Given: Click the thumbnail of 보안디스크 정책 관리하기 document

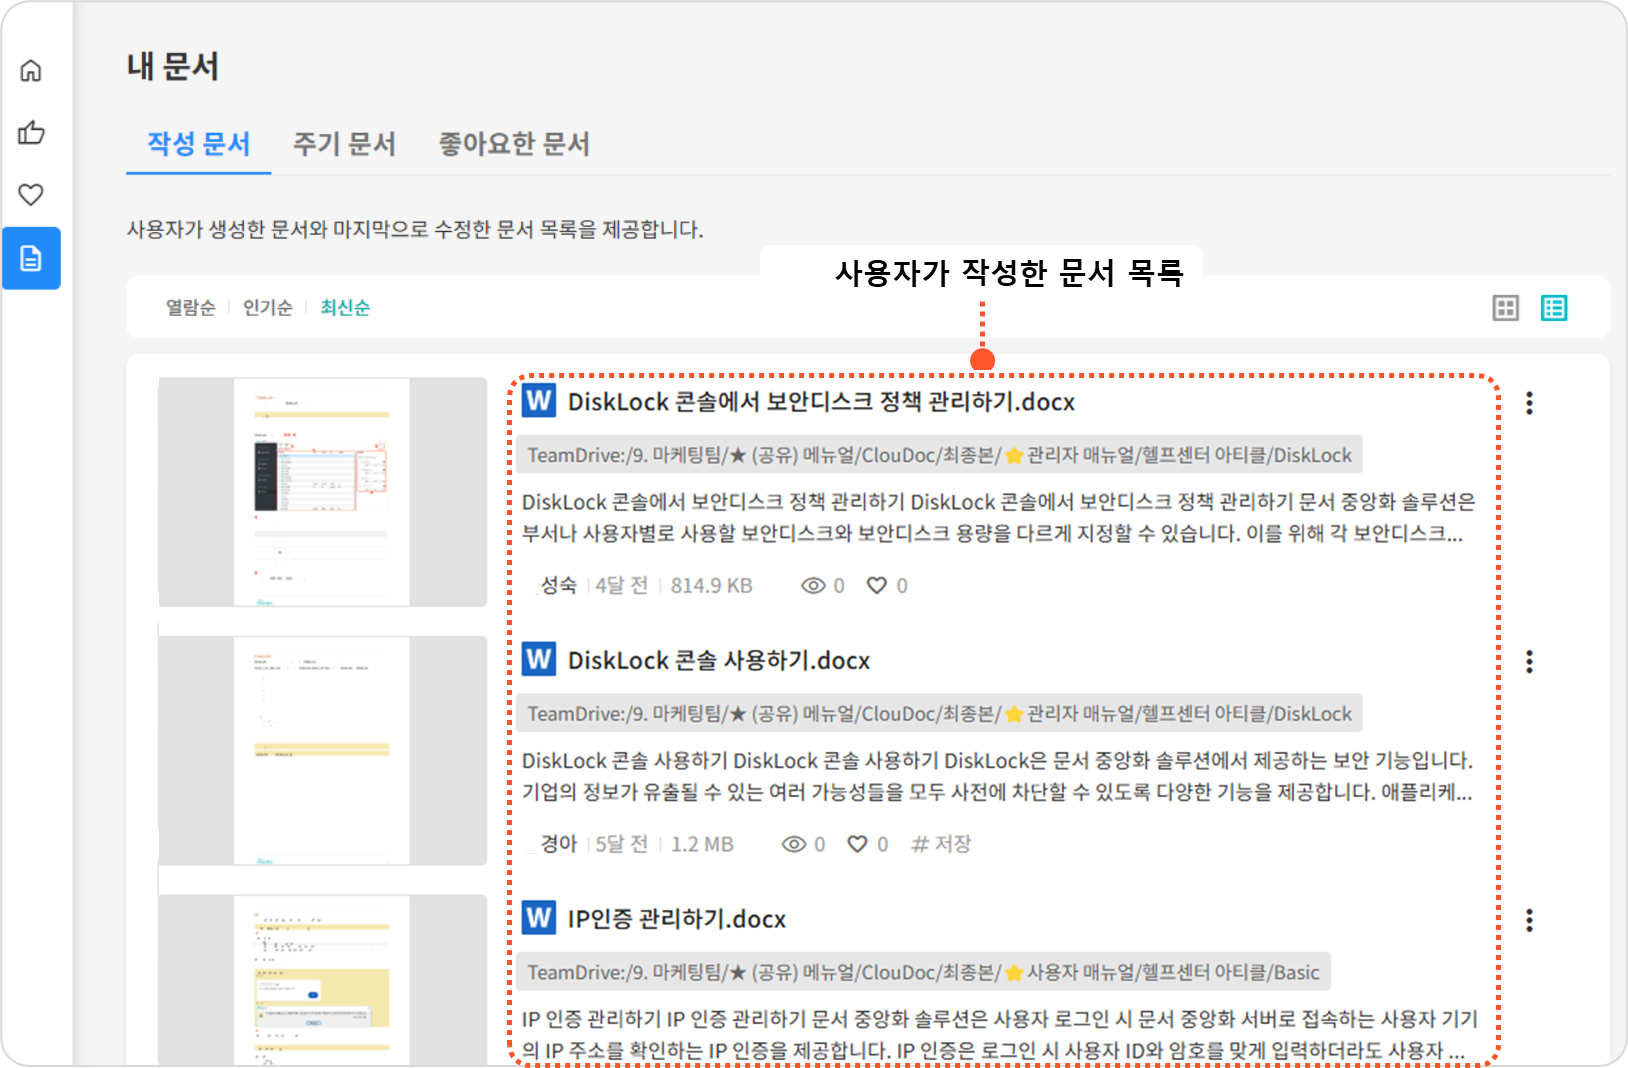Looking at the screenshot, I should pos(322,491).
